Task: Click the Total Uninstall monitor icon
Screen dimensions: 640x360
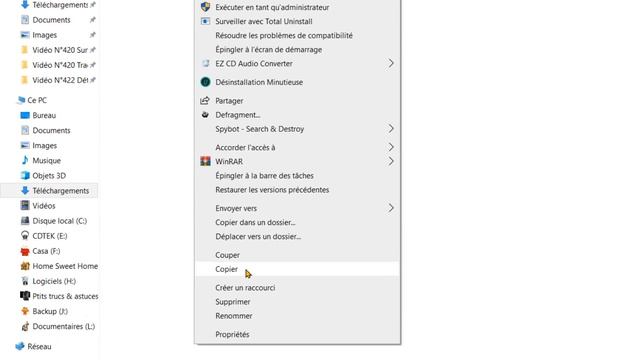Action: 205,21
